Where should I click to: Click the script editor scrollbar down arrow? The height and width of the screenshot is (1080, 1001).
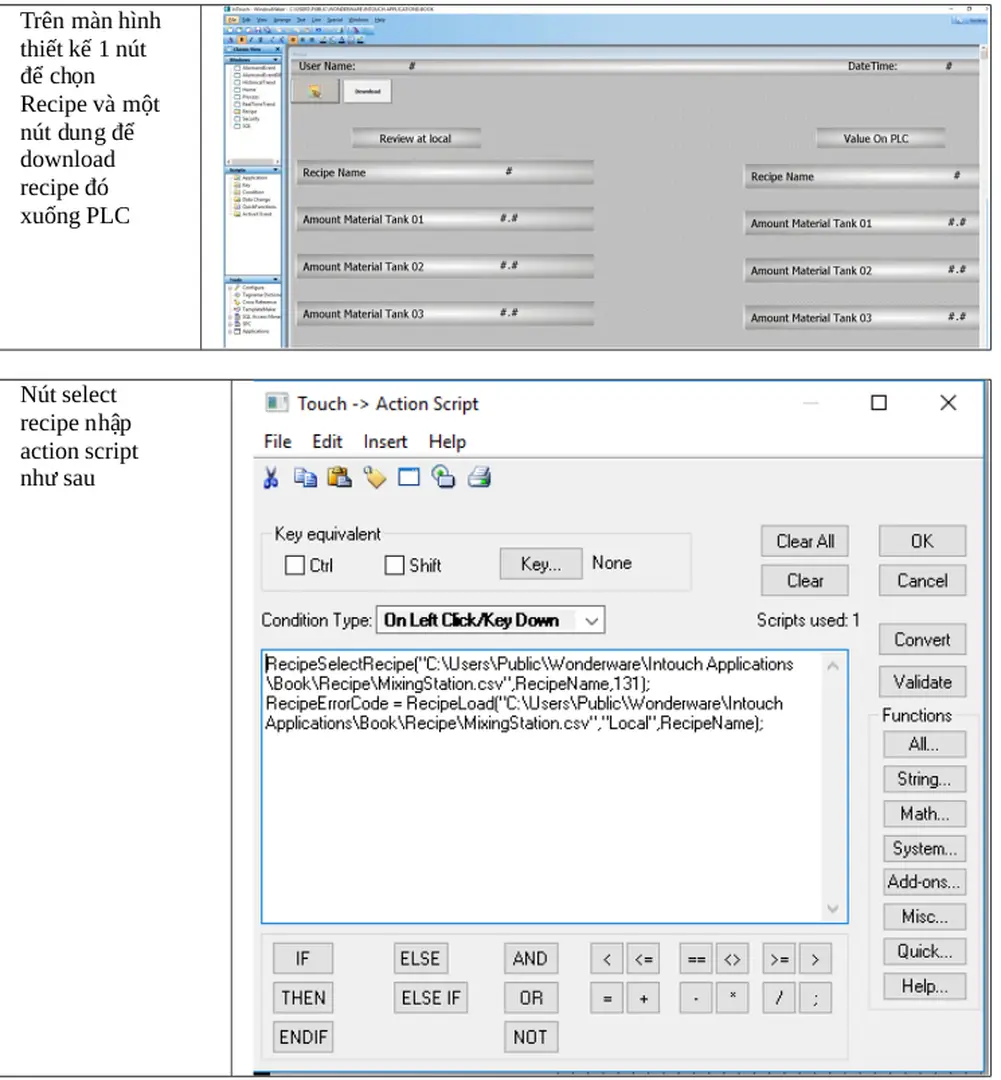point(833,909)
